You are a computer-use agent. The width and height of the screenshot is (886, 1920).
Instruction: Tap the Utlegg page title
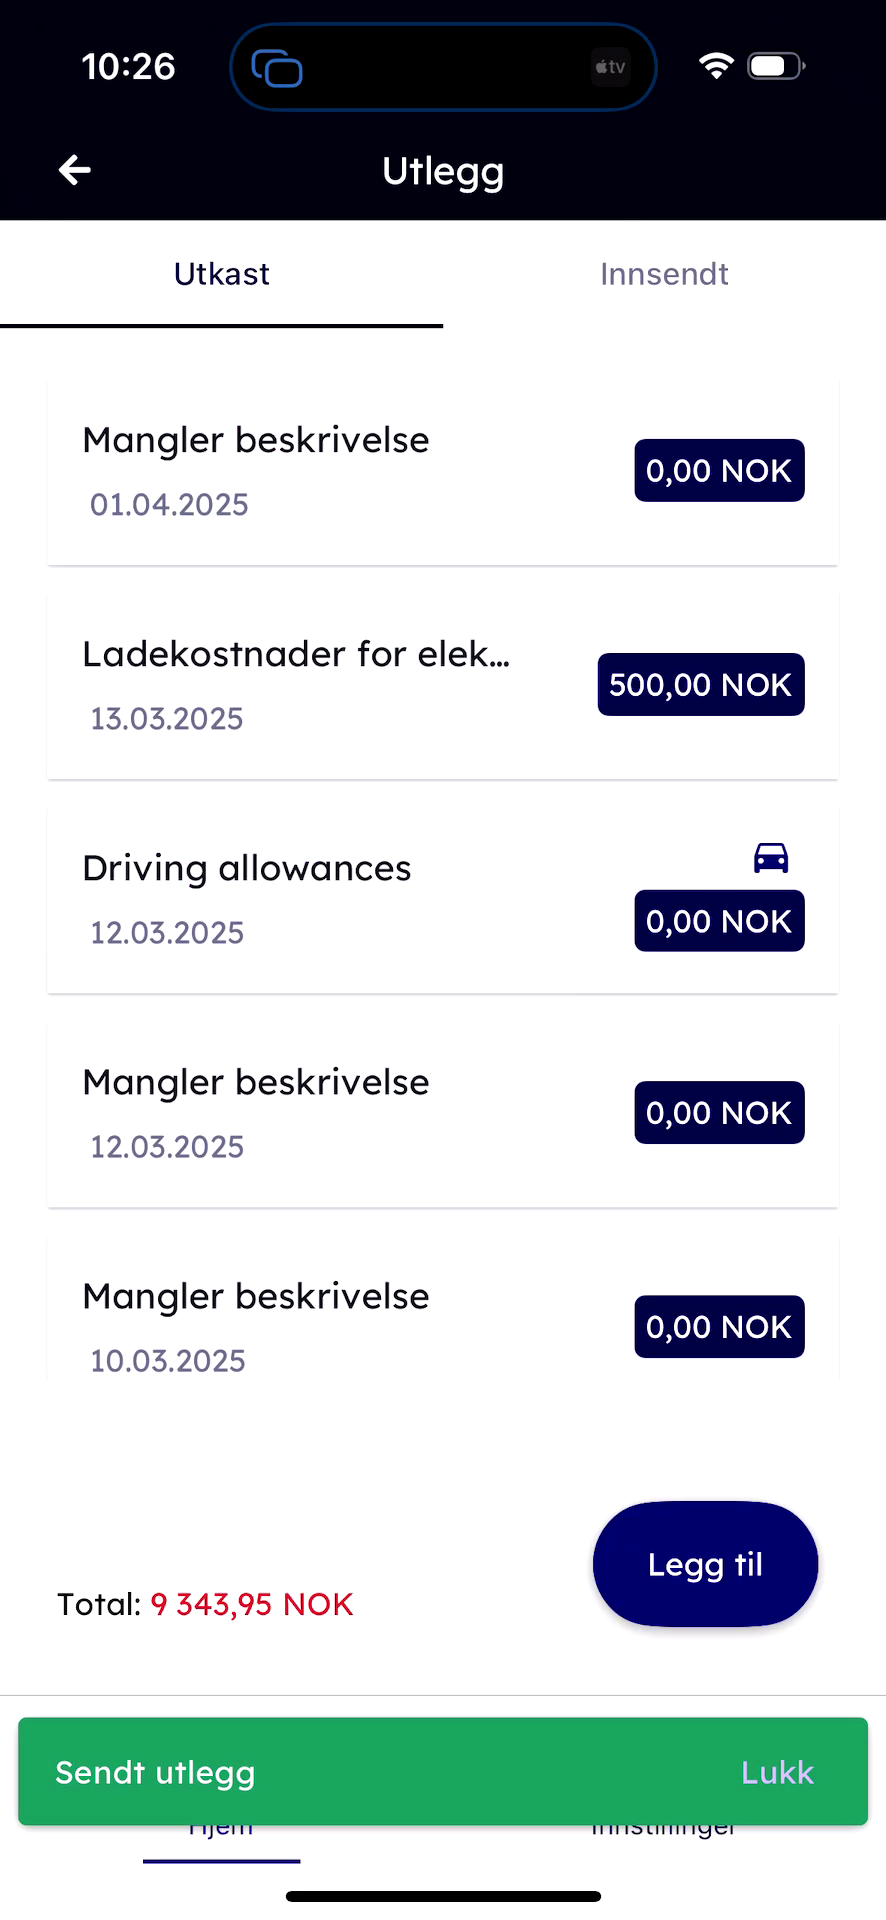point(443,171)
